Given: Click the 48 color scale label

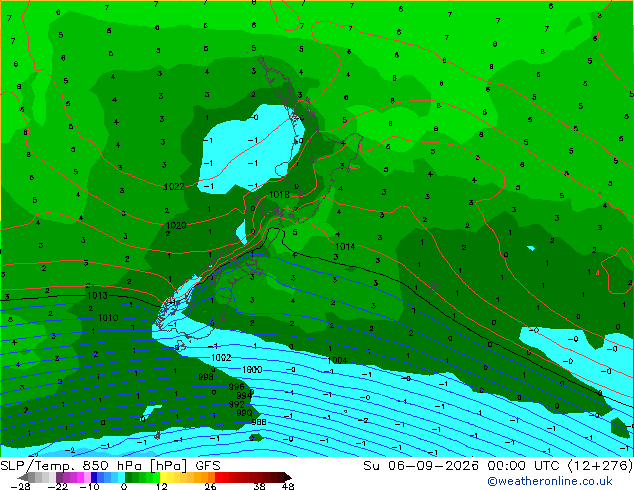Looking at the screenshot, I should pyautogui.click(x=288, y=486).
